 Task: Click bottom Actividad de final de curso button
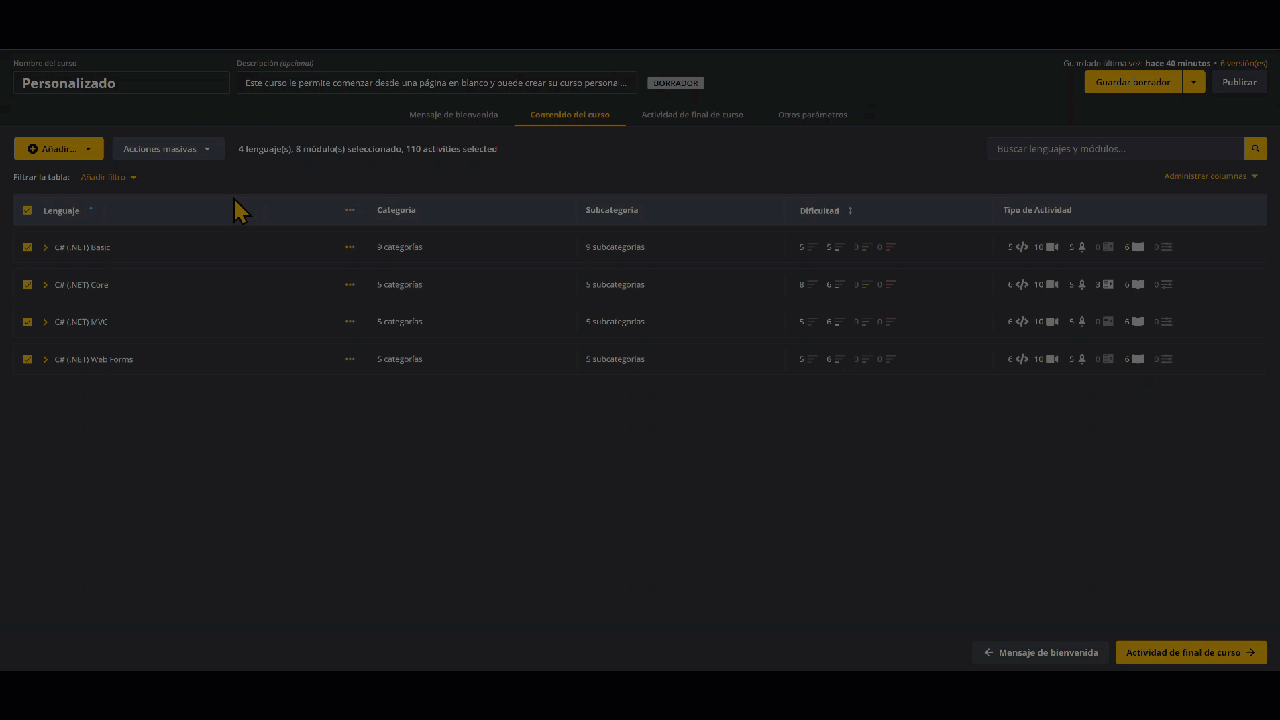click(x=1191, y=652)
